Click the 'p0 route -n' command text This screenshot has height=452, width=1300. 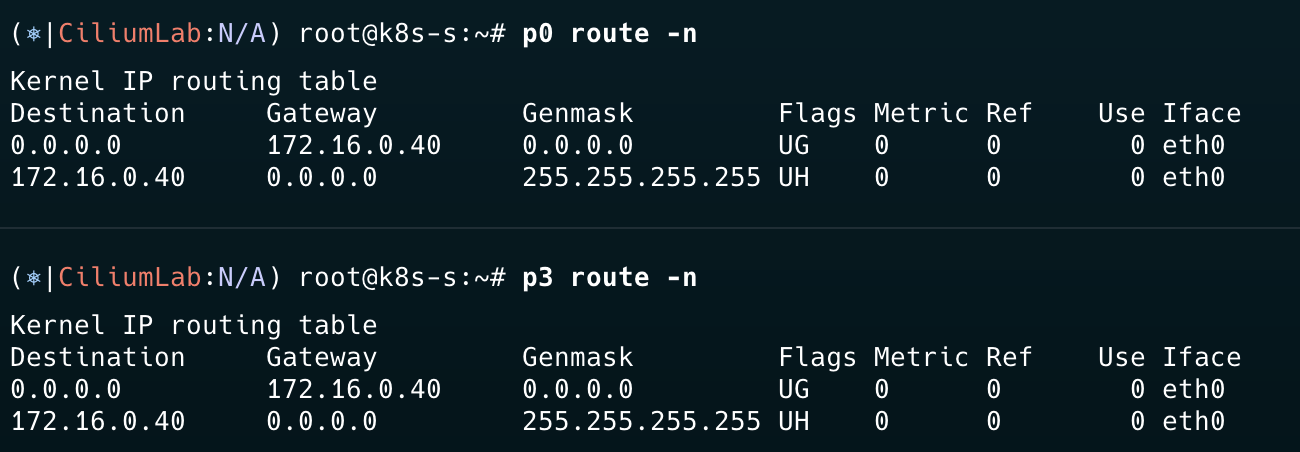(x=610, y=33)
